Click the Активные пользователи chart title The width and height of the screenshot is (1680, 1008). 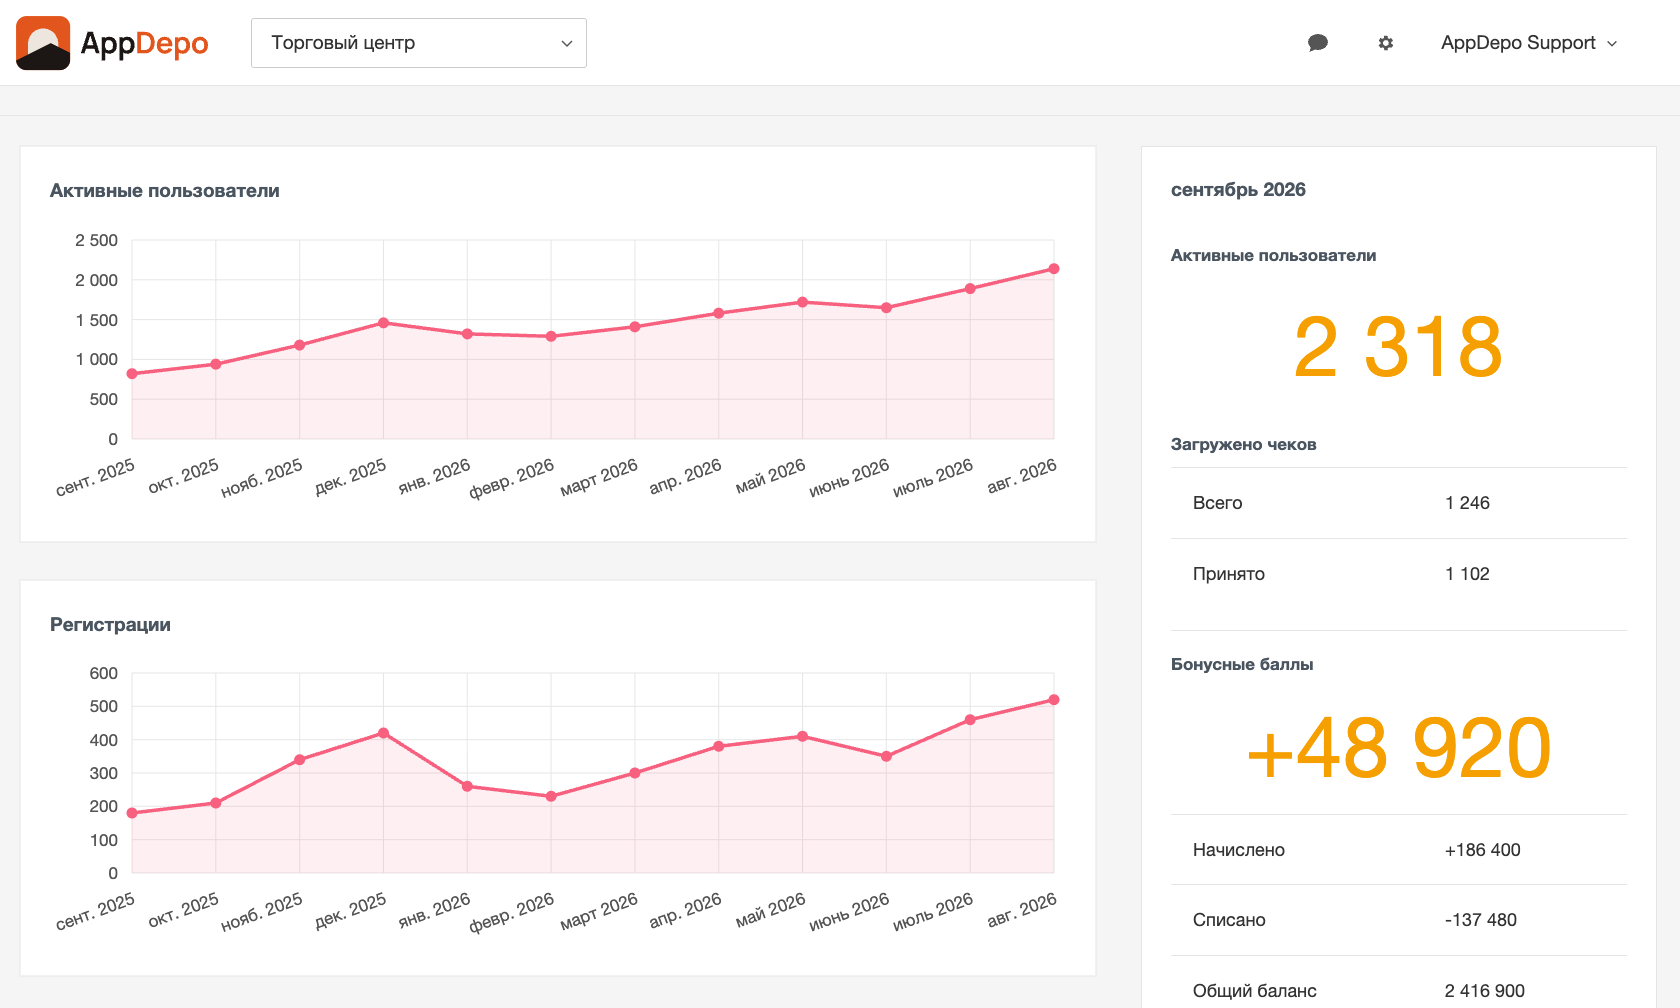pyautogui.click(x=165, y=191)
